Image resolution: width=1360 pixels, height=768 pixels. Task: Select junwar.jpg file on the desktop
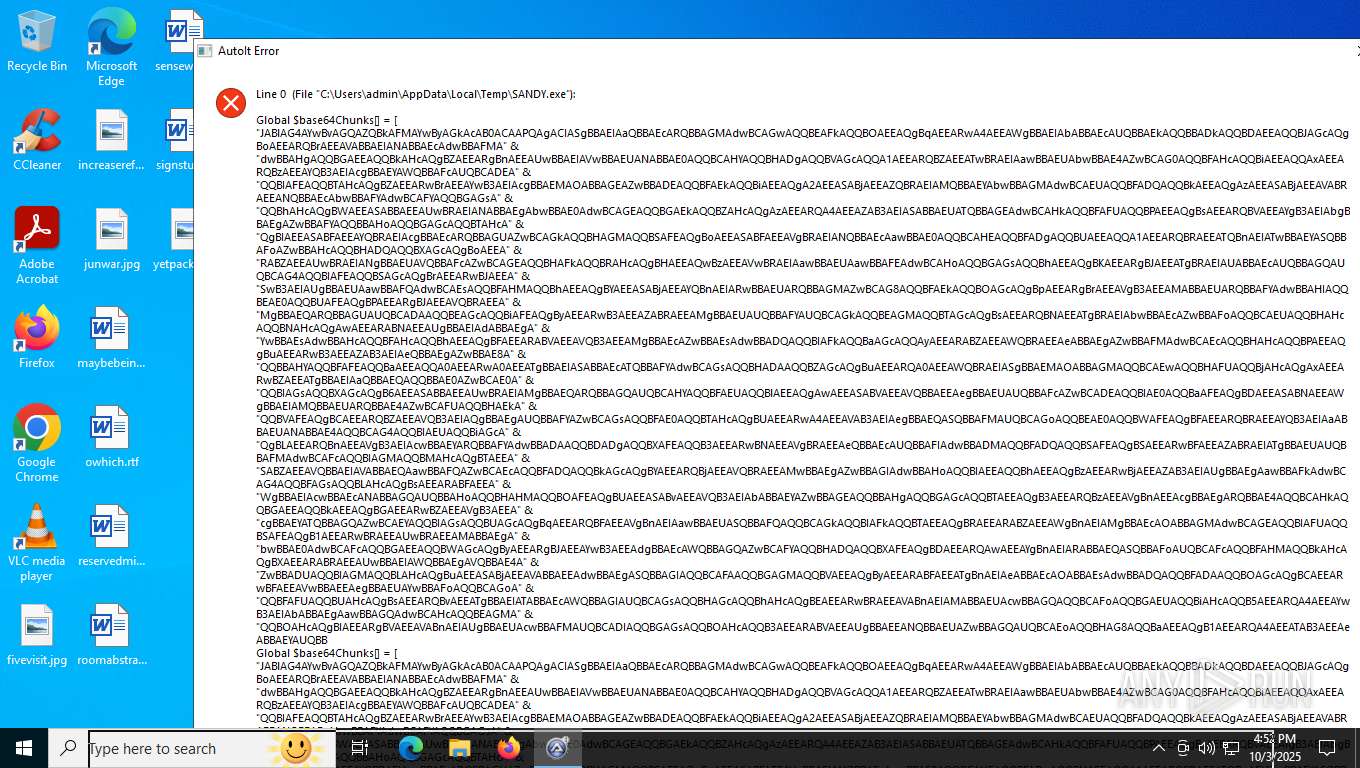[x=111, y=239]
